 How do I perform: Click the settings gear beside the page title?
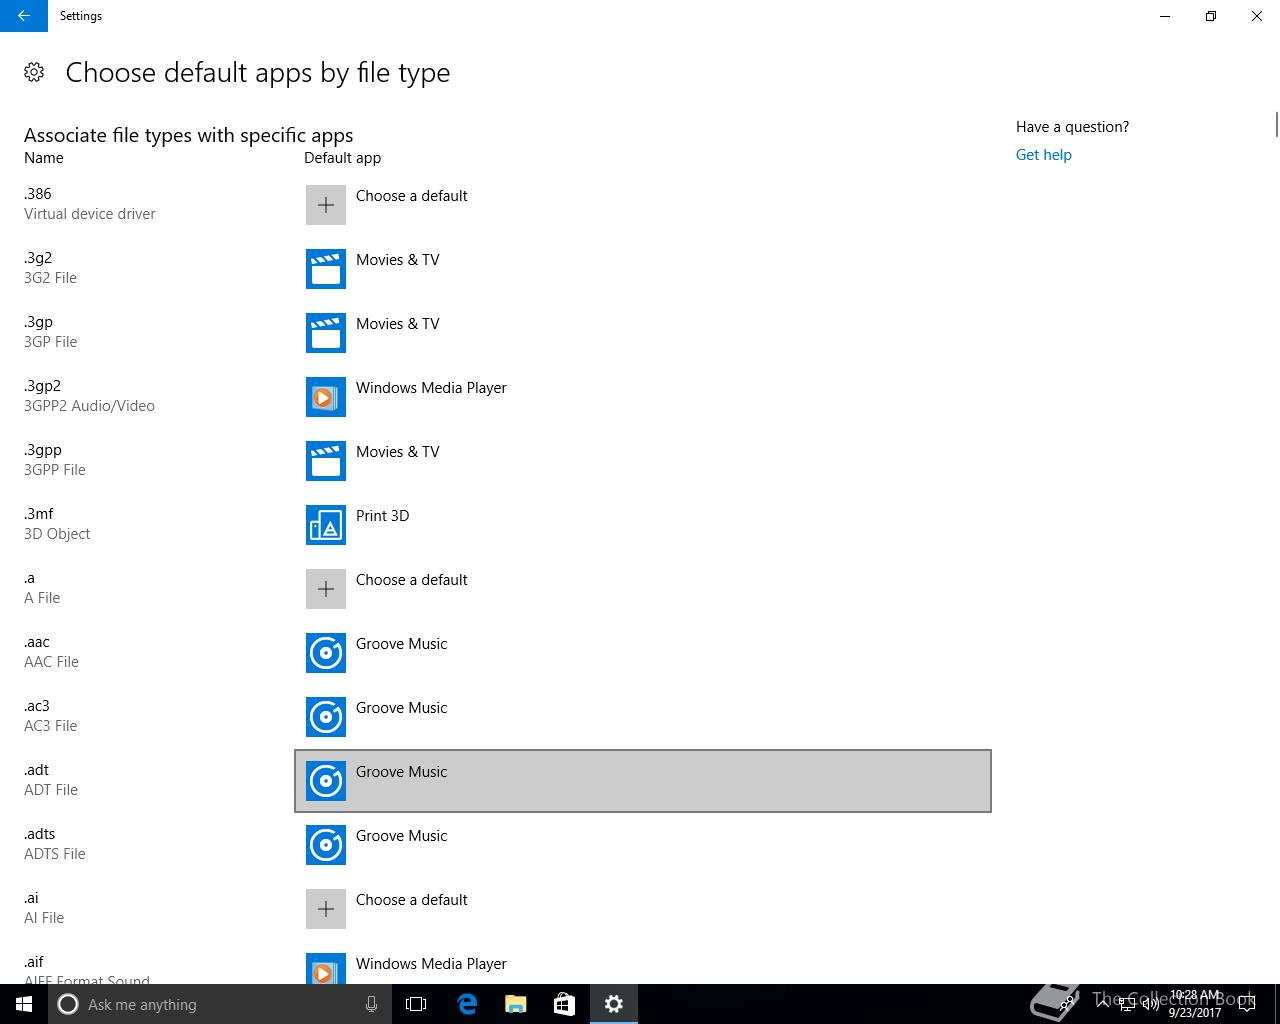pos(34,72)
